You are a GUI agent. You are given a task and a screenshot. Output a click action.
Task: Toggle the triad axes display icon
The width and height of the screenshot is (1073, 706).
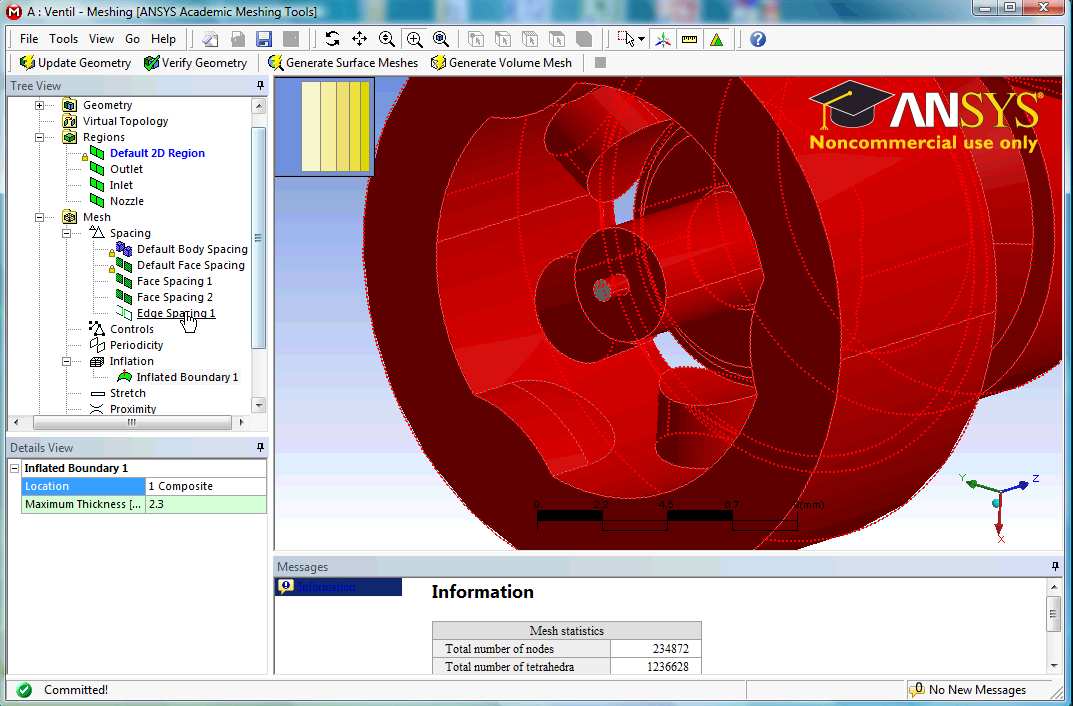click(662, 39)
